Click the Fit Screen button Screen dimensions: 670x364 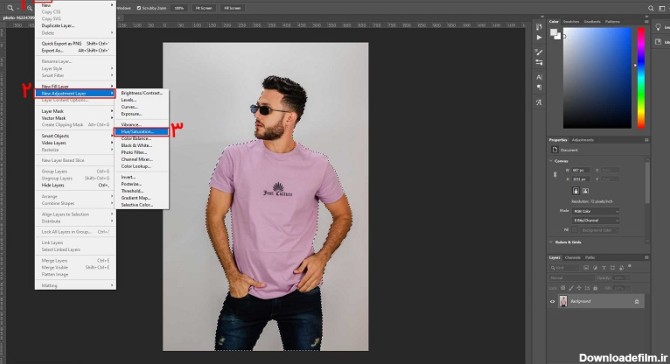[203, 8]
